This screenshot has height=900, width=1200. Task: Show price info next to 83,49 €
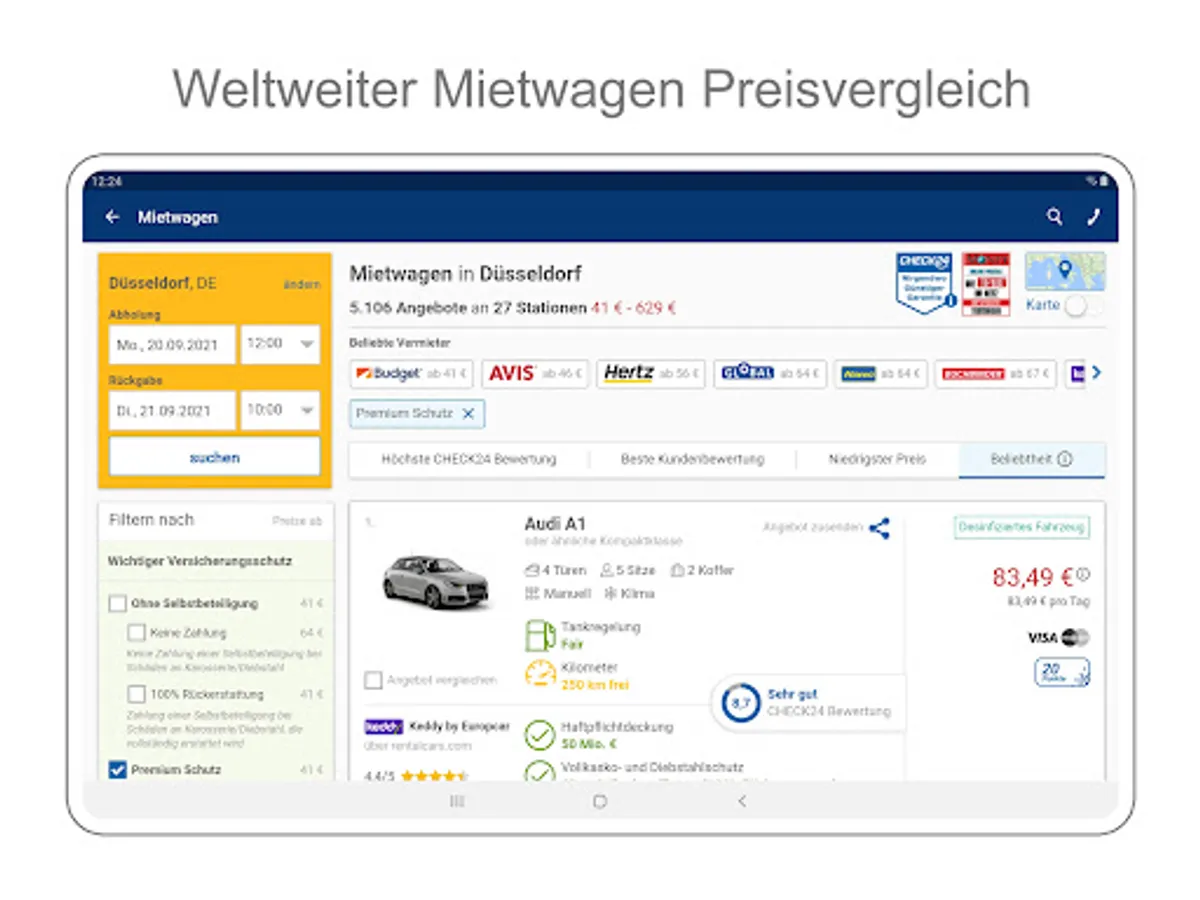tap(1083, 575)
